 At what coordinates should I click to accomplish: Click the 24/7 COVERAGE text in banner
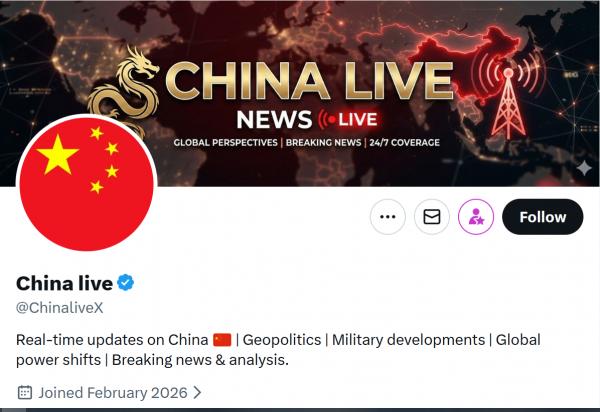click(404, 143)
